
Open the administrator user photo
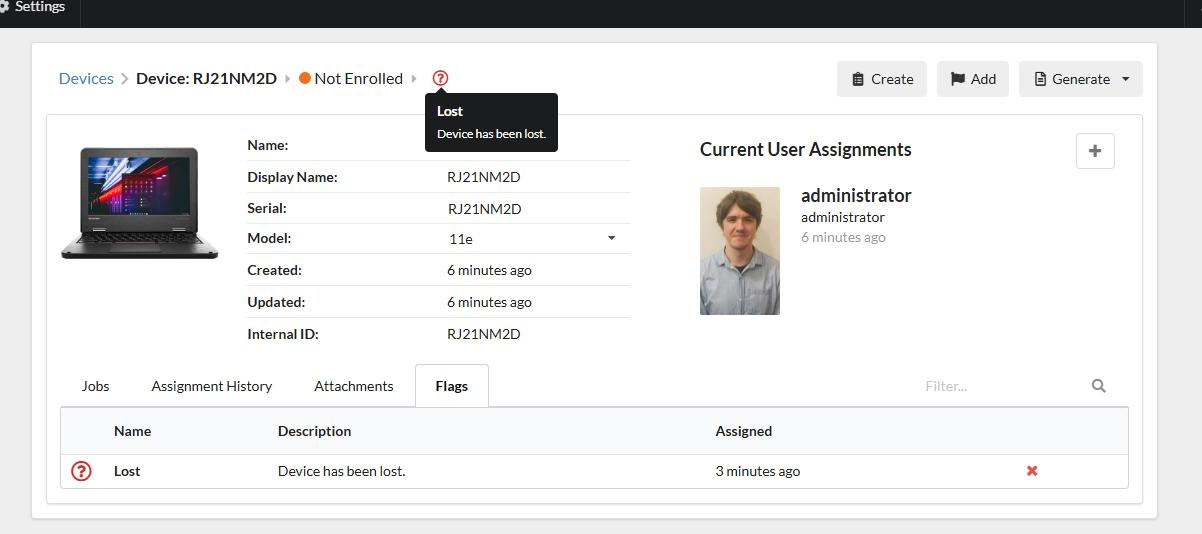click(x=740, y=251)
